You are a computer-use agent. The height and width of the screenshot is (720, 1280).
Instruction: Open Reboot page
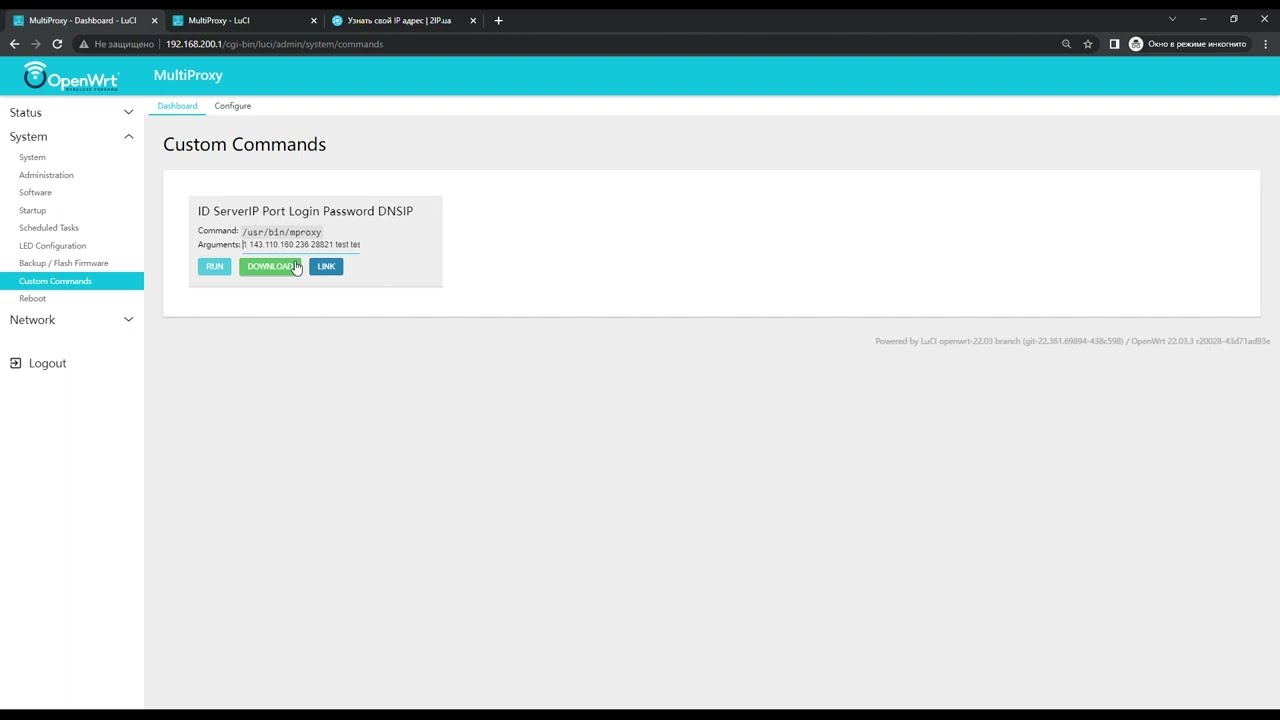click(x=32, y=298)
